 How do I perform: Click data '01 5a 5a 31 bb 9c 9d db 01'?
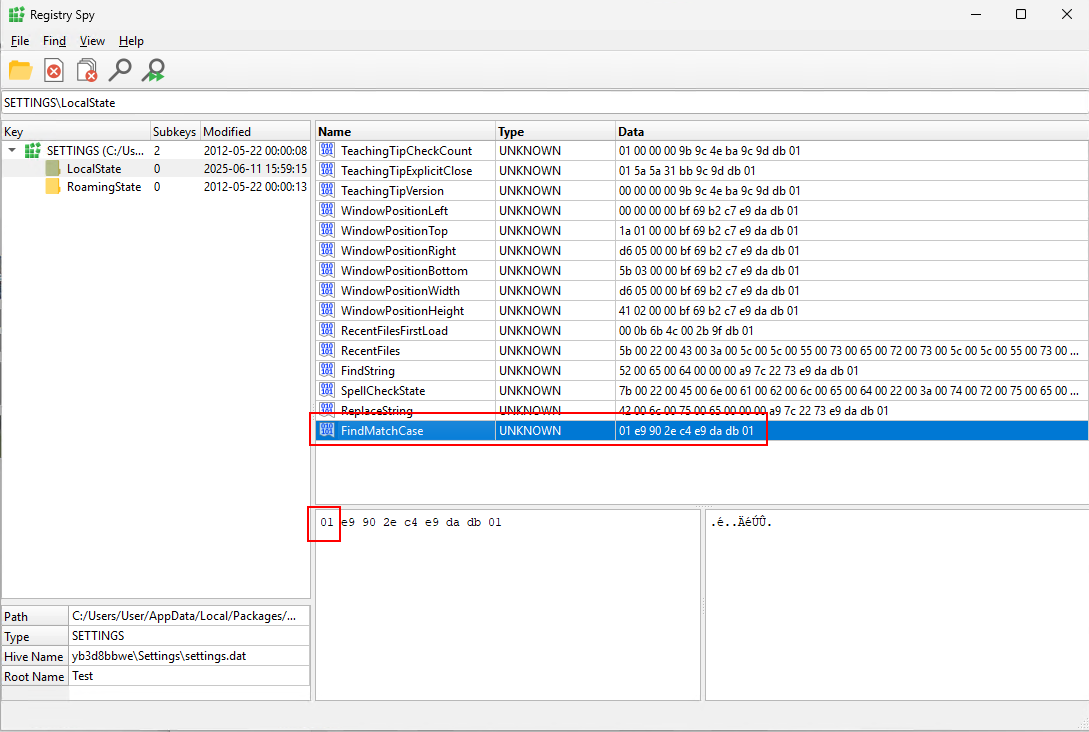(687, 171)
